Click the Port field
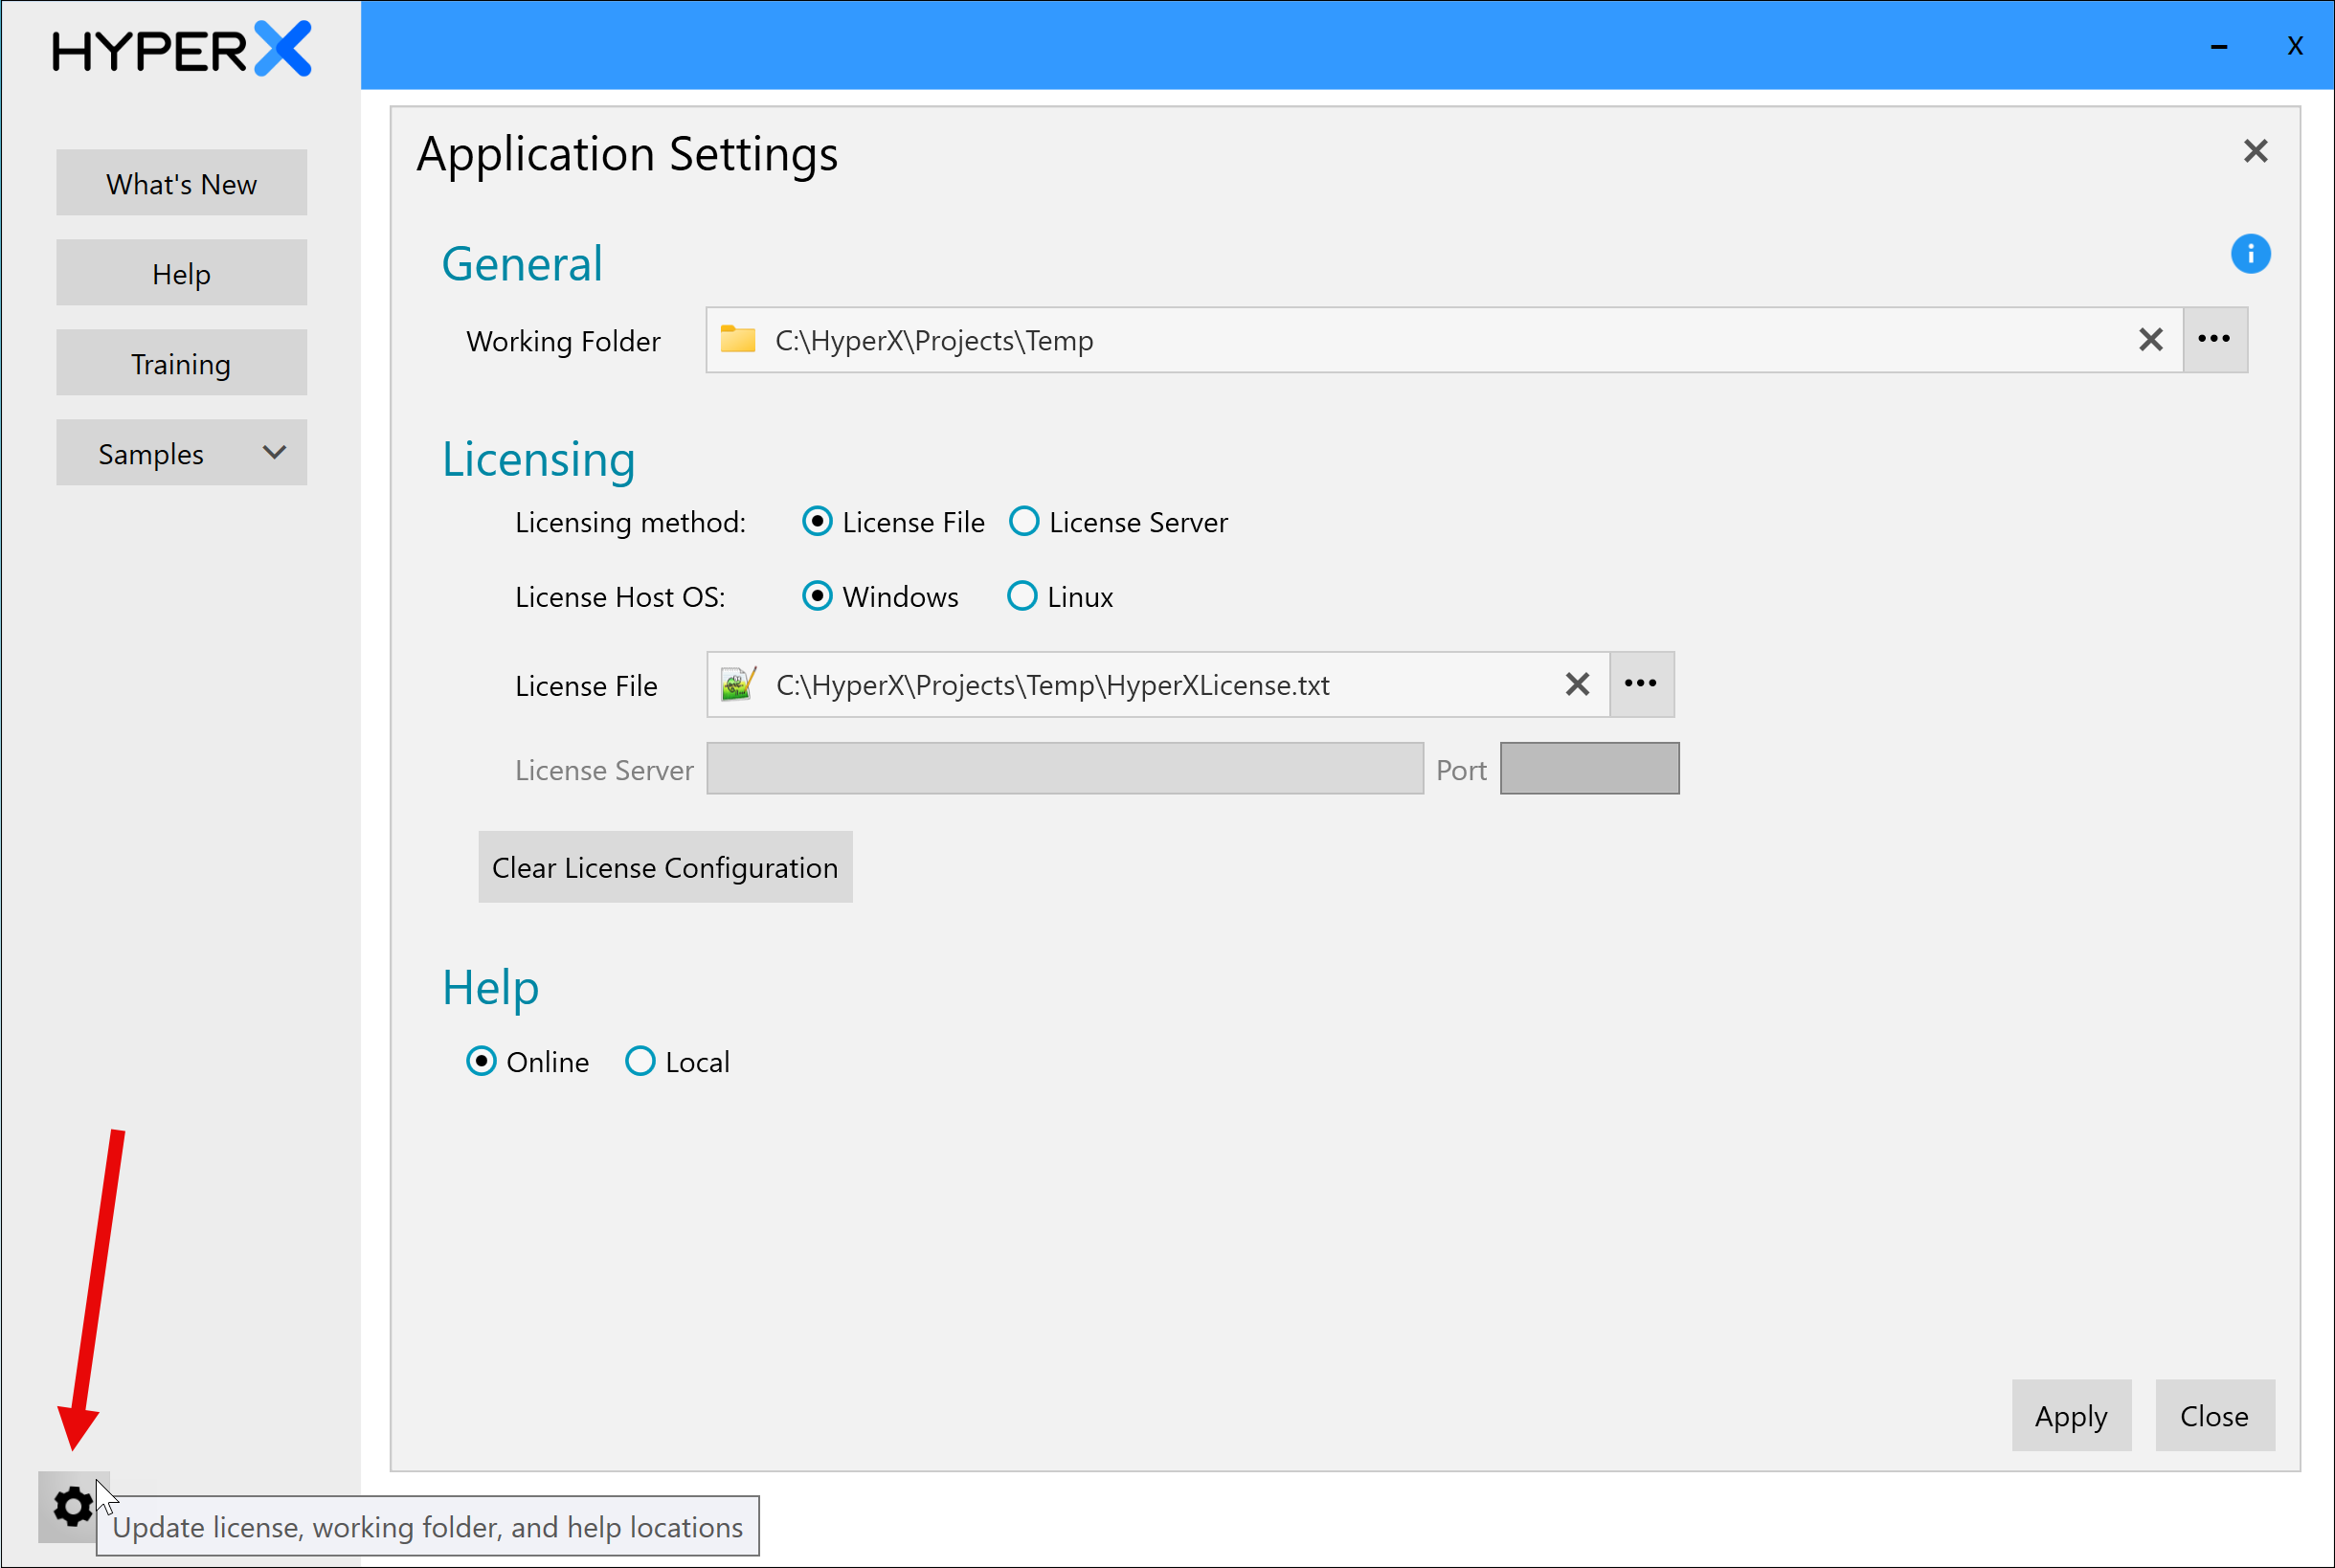This screenshot has width=2335, height=1568. point(1589,768)
